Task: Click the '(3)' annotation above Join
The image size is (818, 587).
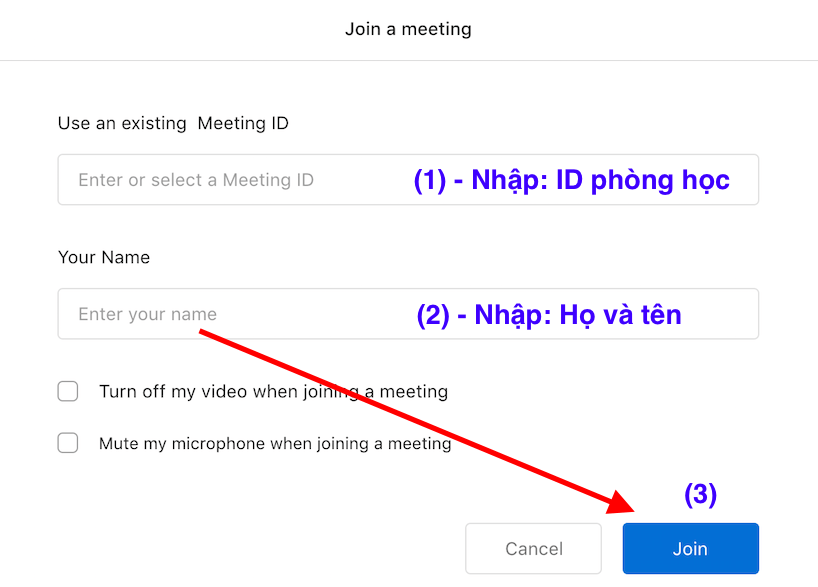Action: coord(700,494)
